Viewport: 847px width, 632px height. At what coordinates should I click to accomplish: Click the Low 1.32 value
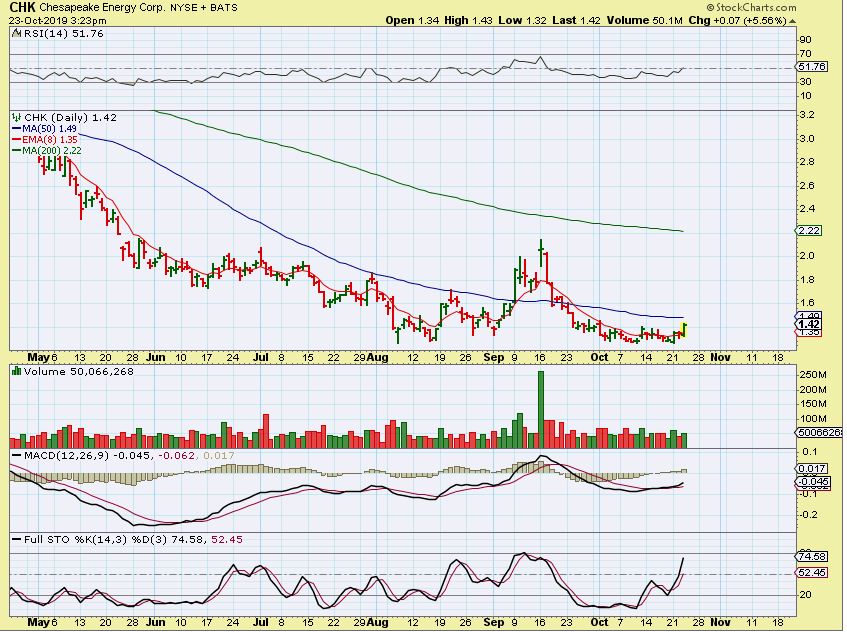pos(523,21)
